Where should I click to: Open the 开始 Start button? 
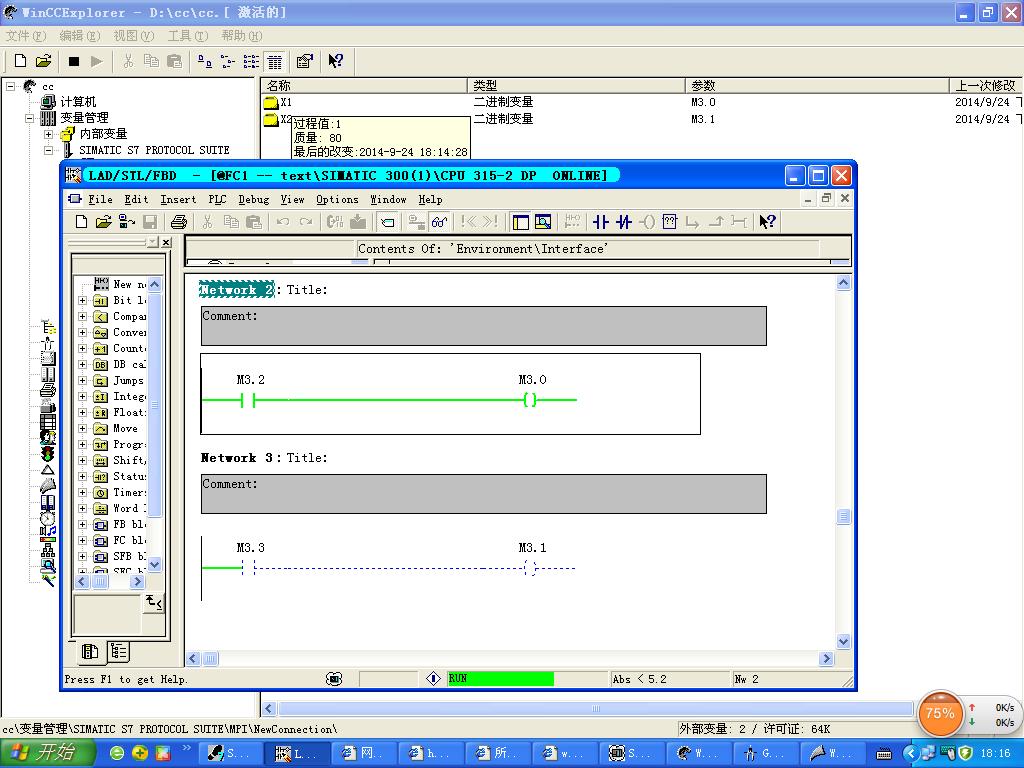point(47,753)
